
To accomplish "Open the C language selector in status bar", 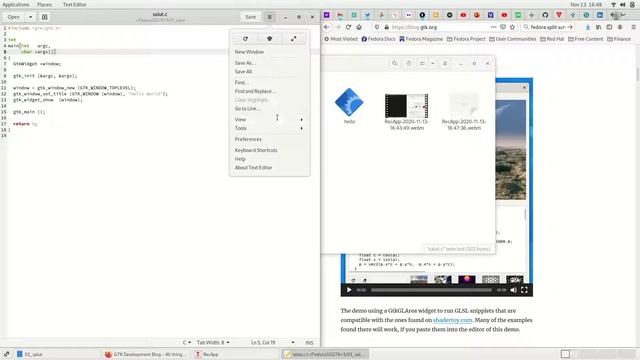I will pos(187,342).
